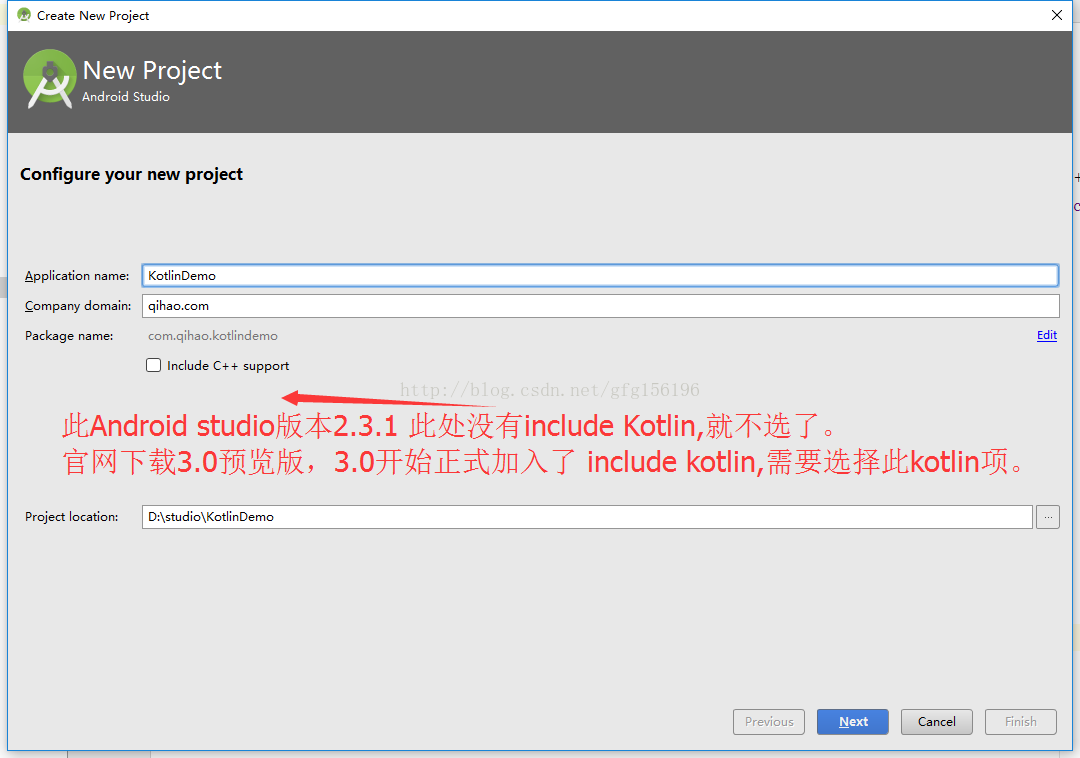Screen dimensions: 1080x758
Task: Click the 'Configure your new project' heading
Action: pyautogui.click(x=132, y=174)
